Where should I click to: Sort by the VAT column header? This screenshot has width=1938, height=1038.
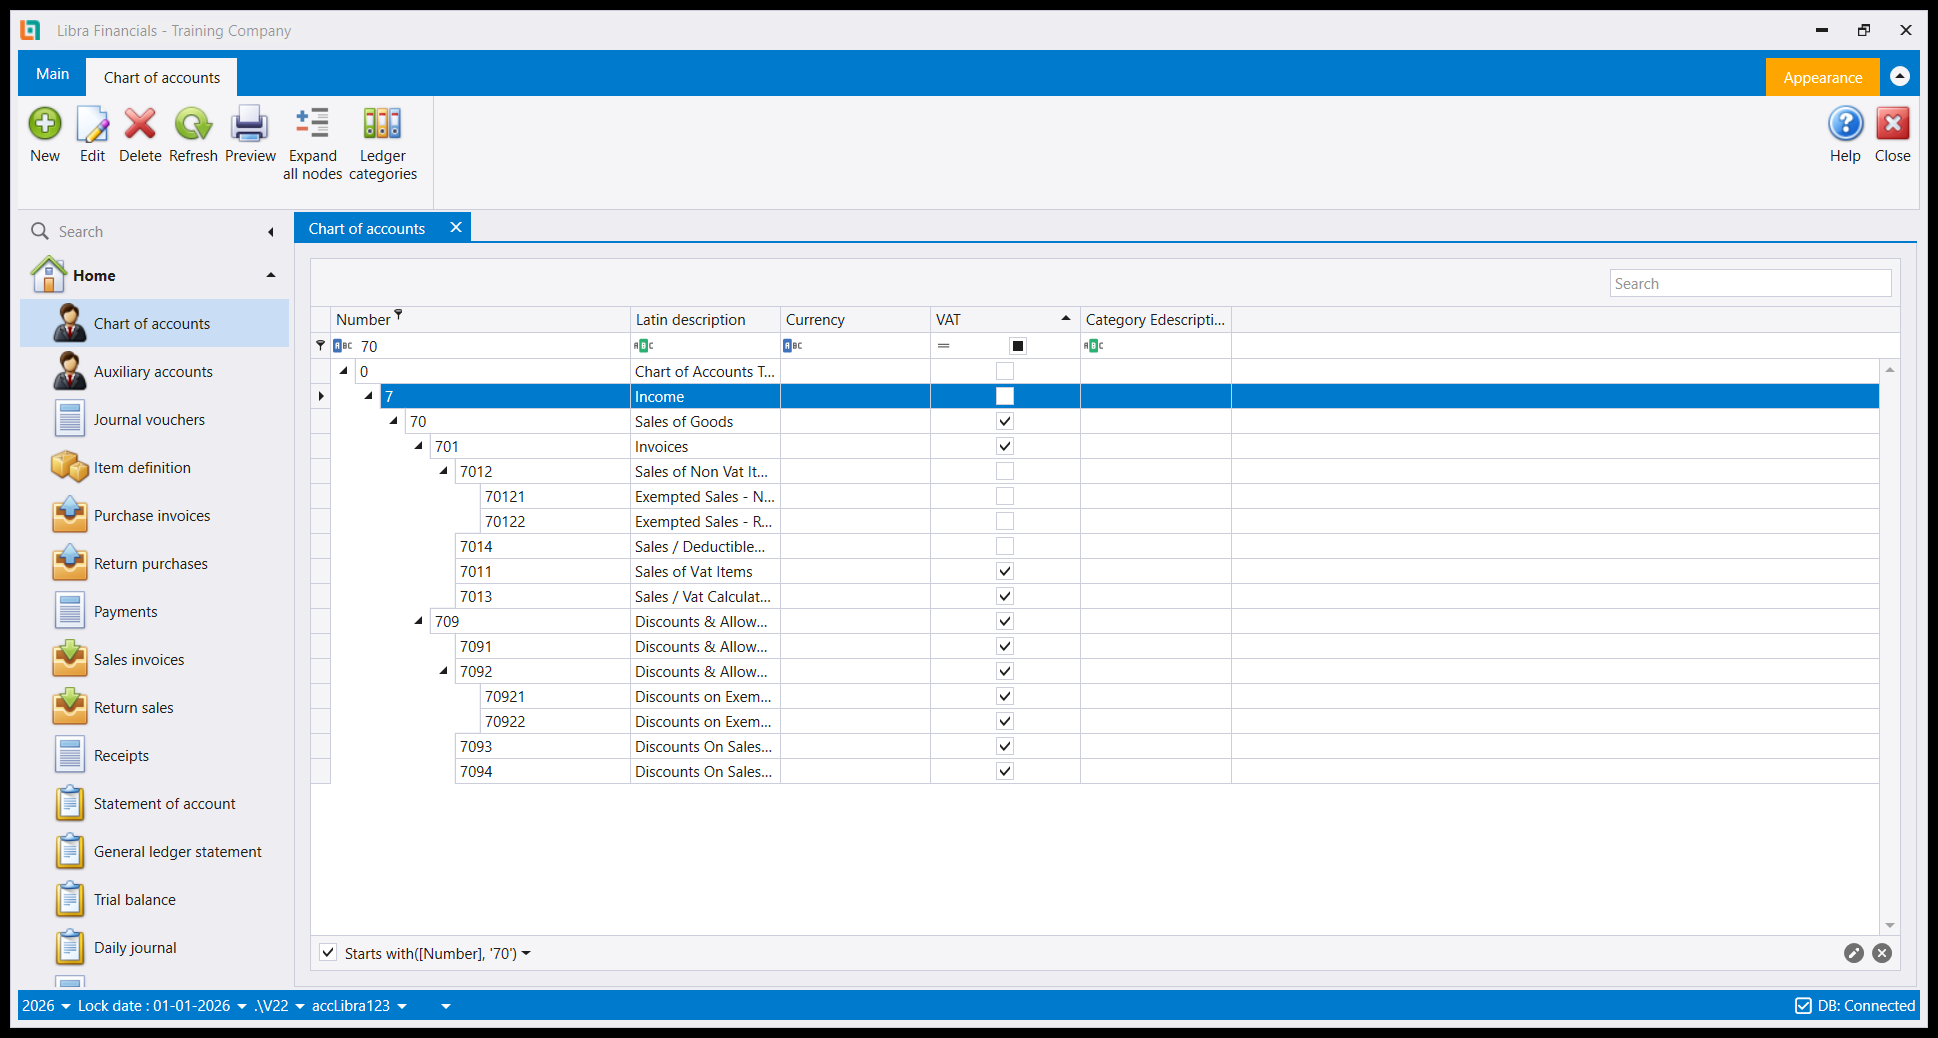tap(1004, 319)
